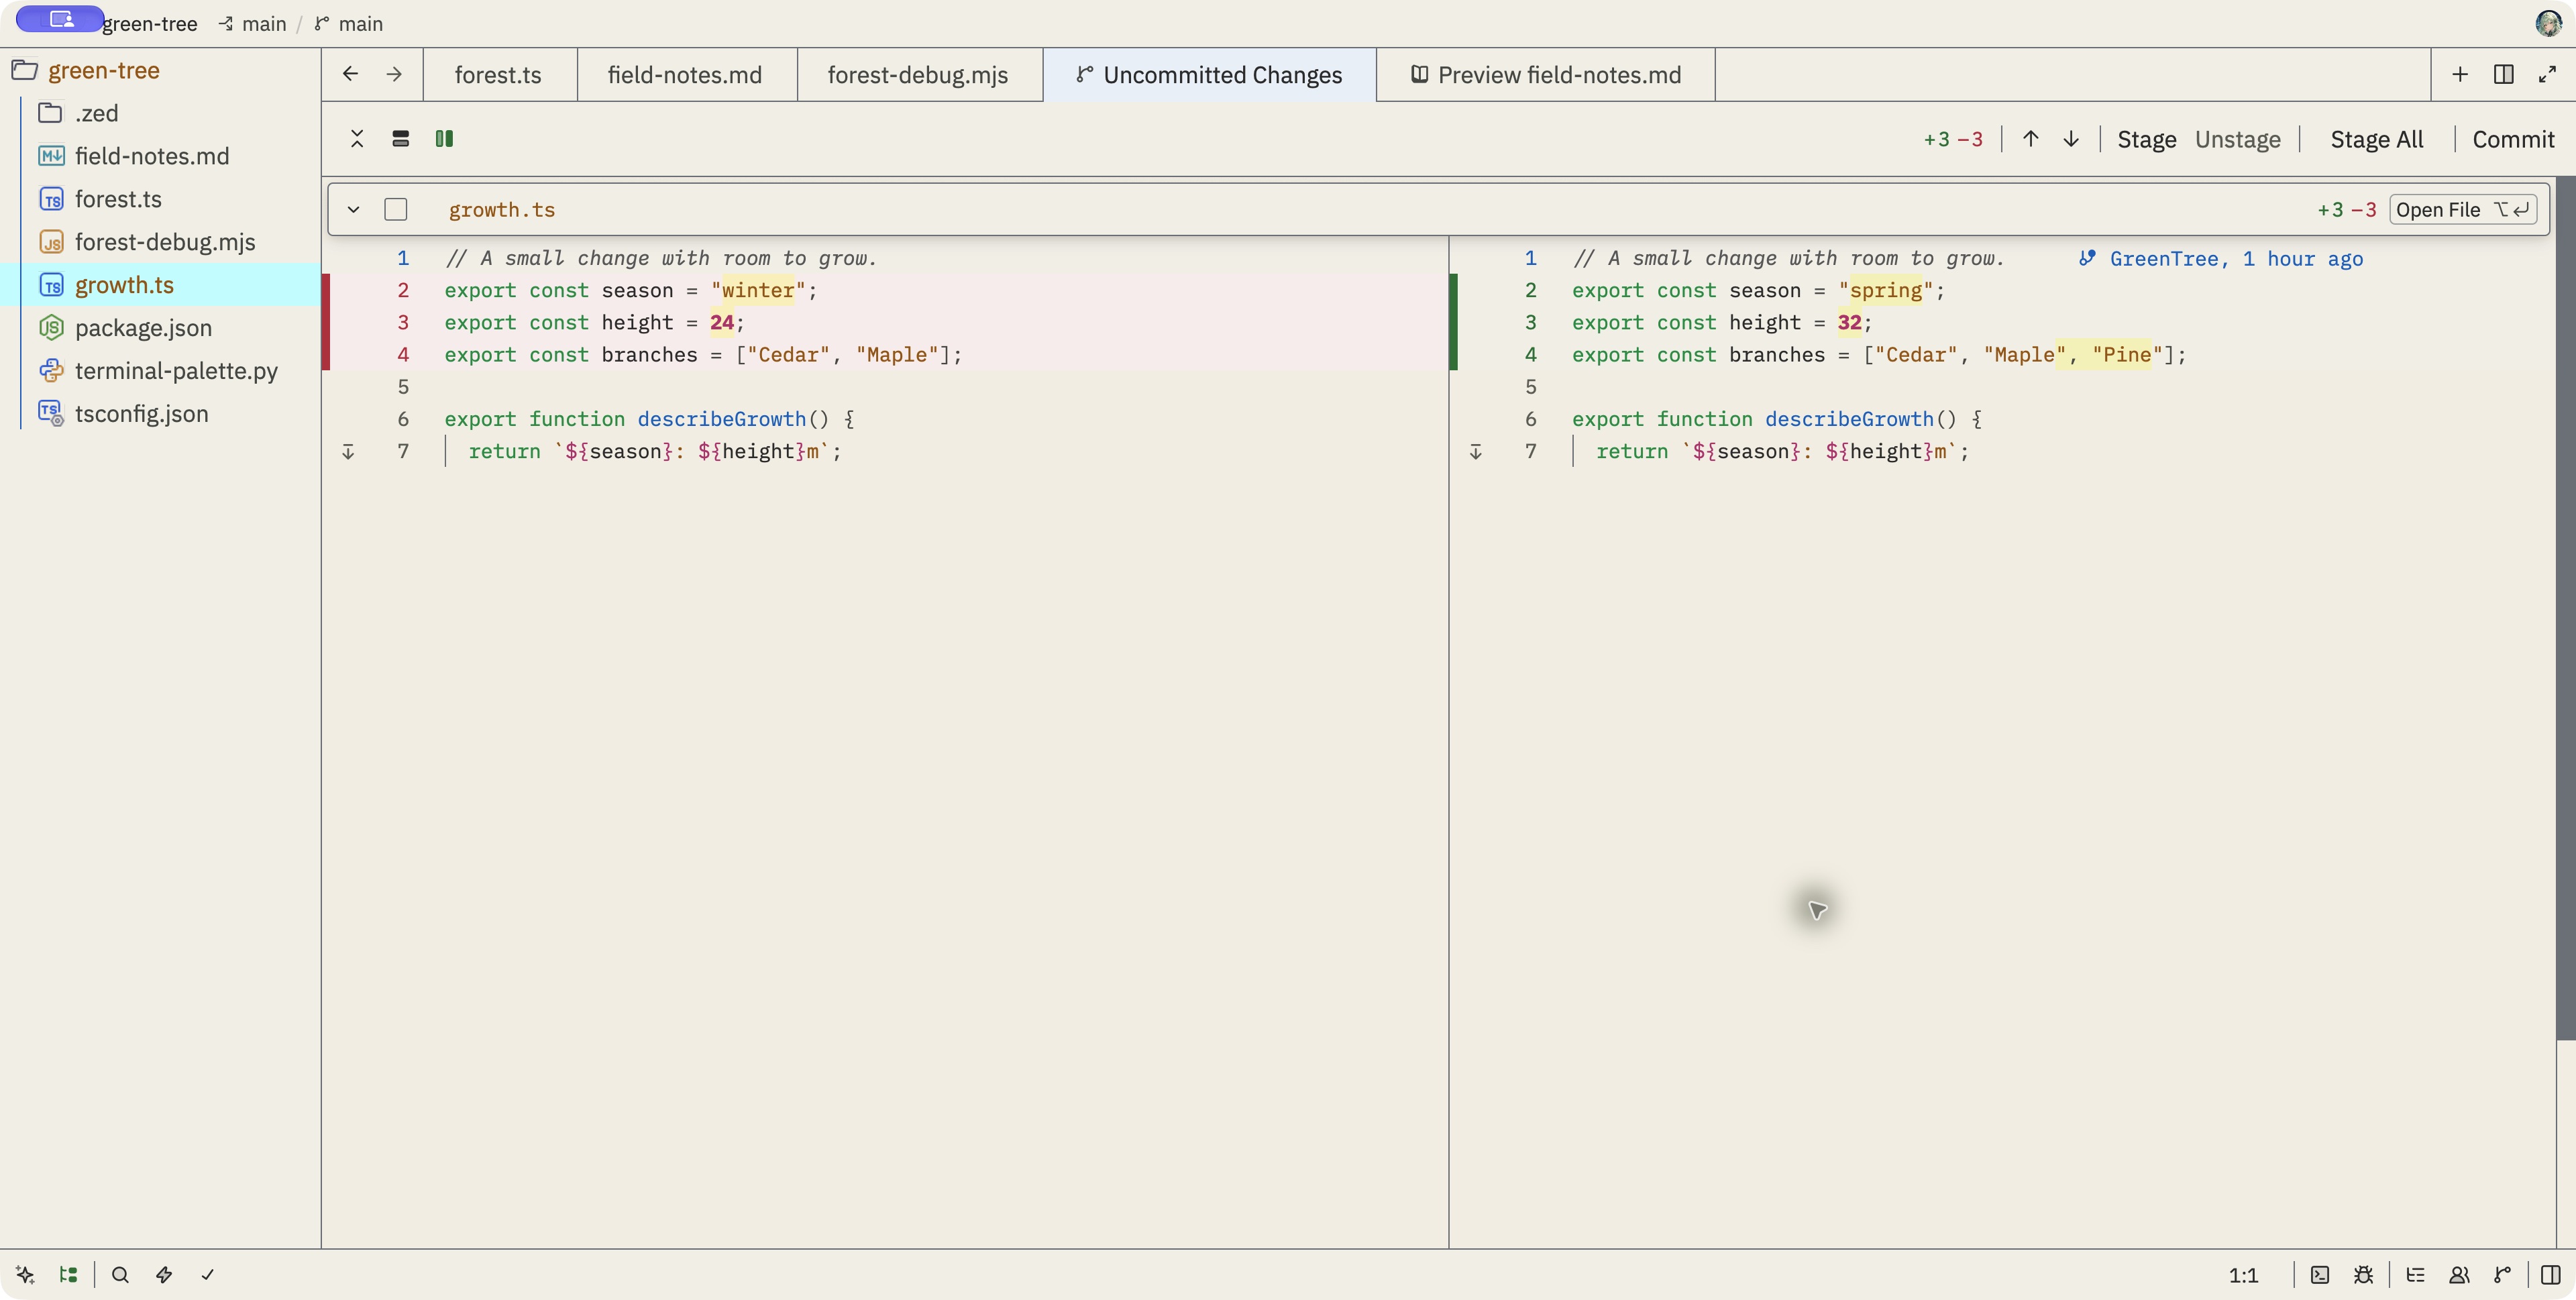Open the agent panel sparkle icon
Screen dimensions: 2576x1300
click(25, 1274)
